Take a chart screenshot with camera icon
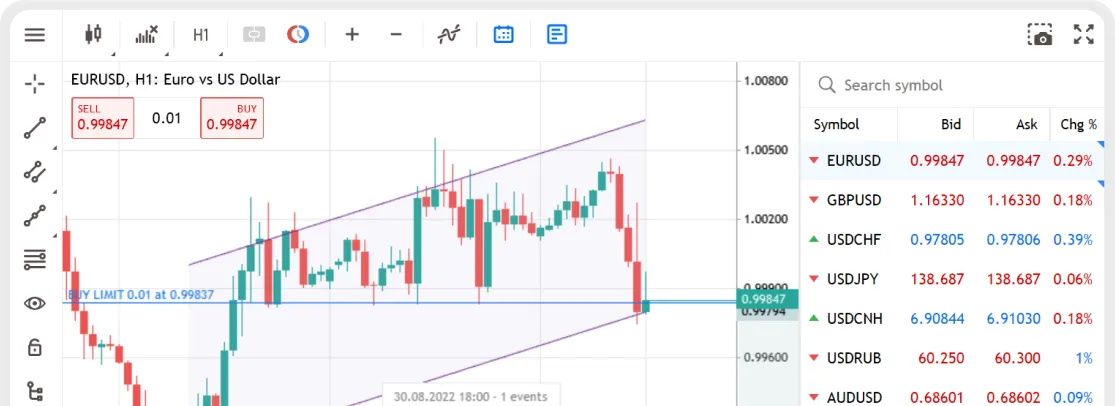The image size is (1115, 406). pos(1040,35)
